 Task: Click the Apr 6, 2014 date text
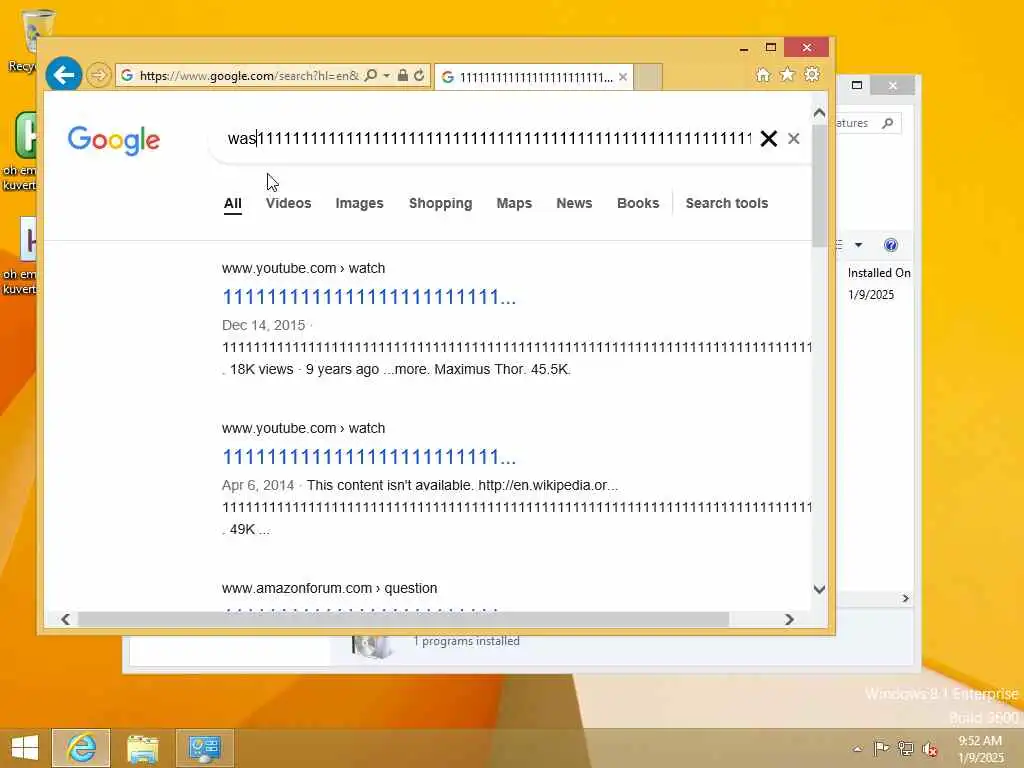pyautogui.click(x=258, y=485)
